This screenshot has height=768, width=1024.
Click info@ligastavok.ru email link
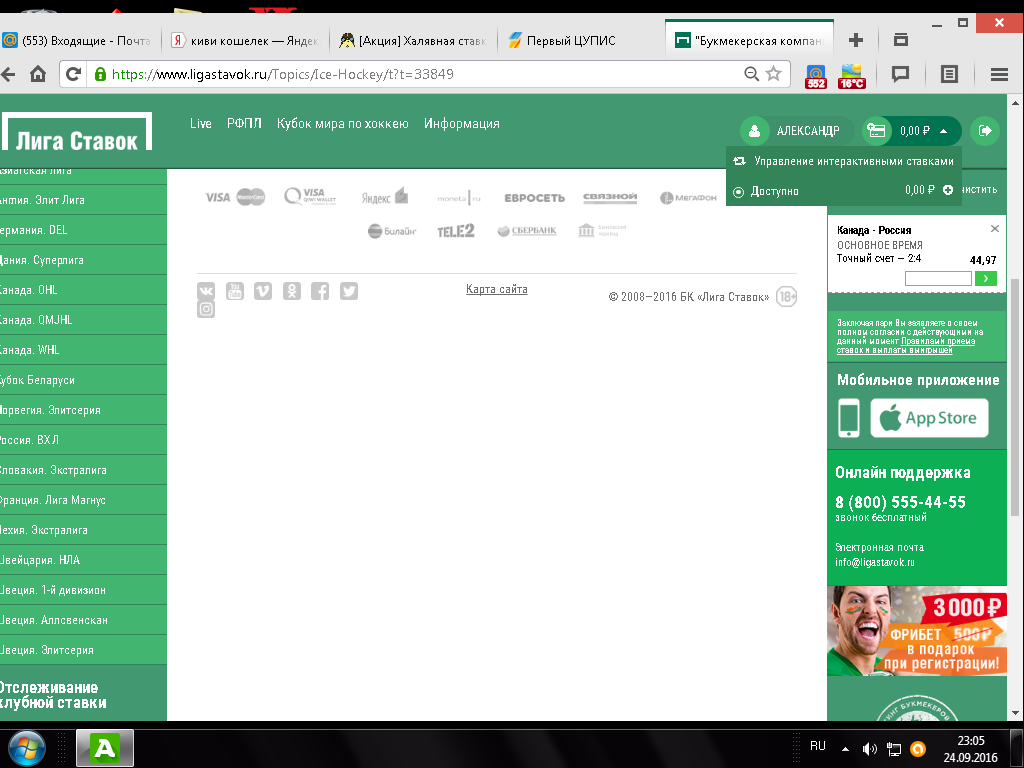tap(875, 562)
